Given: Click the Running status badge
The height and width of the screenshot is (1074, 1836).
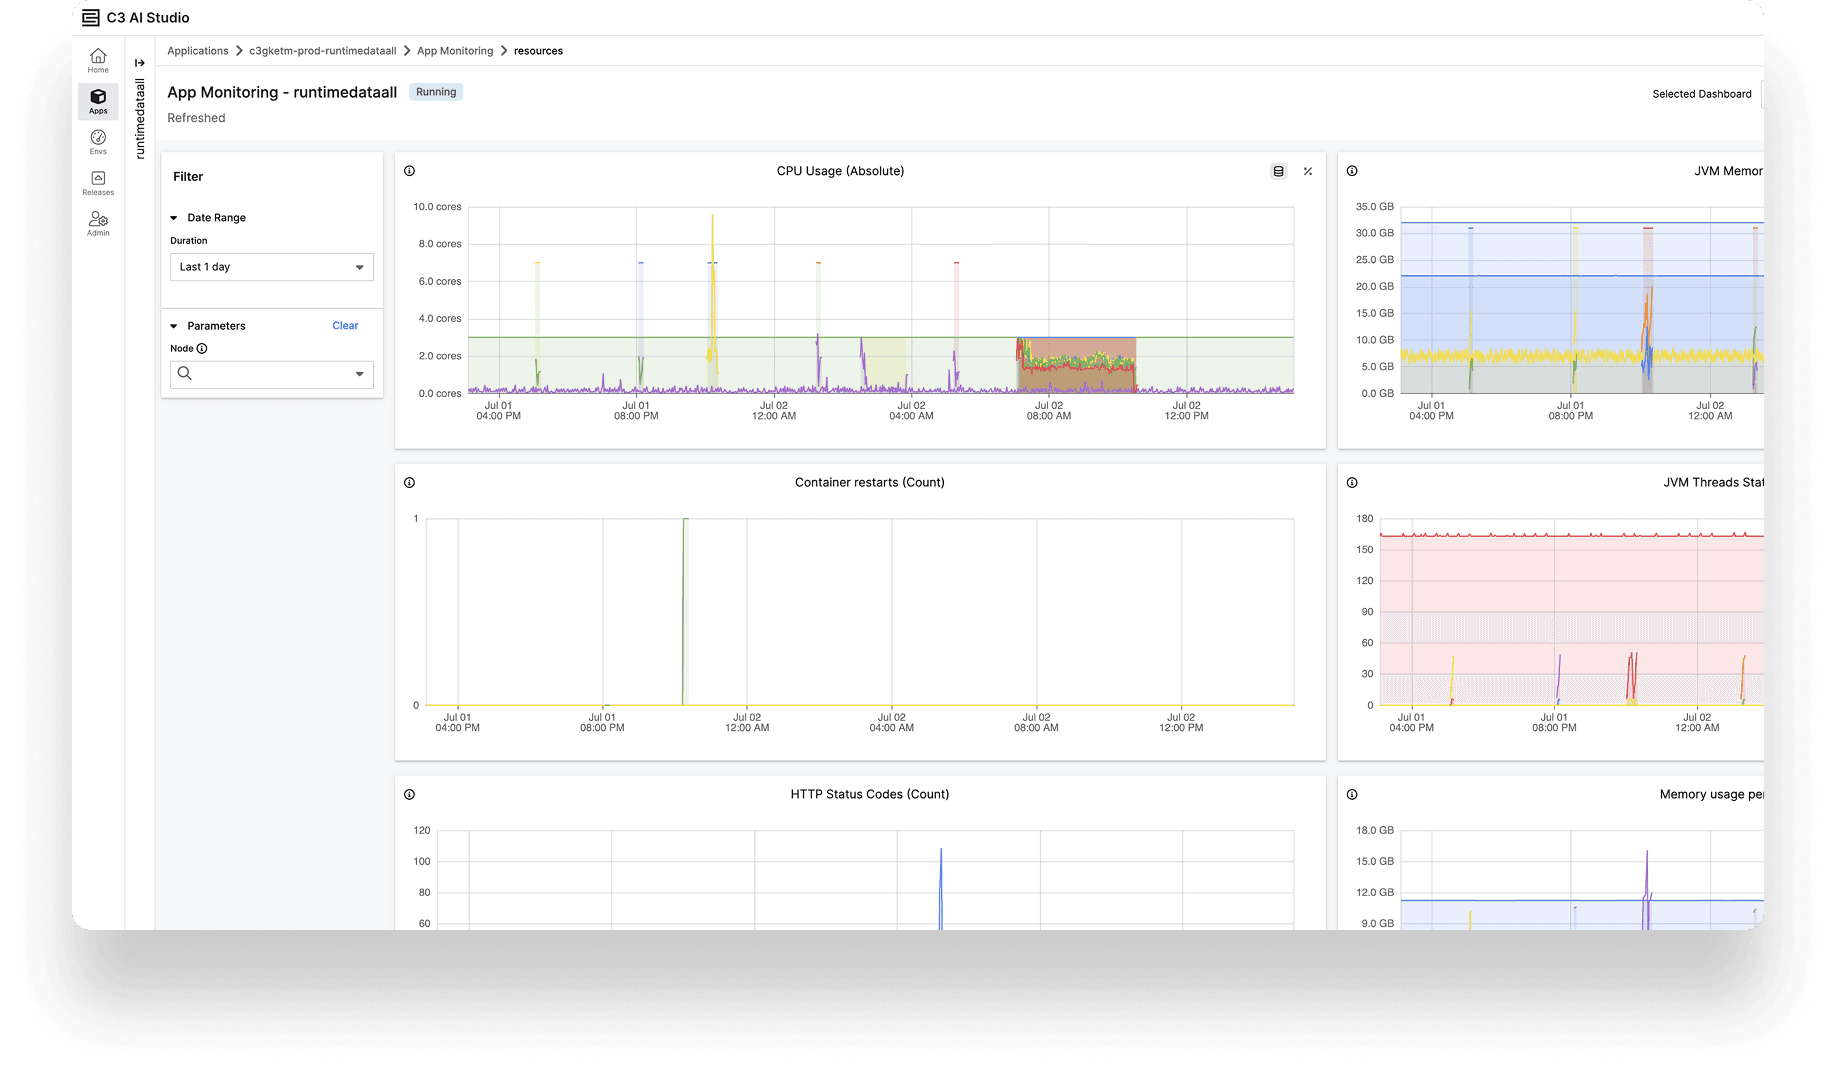Looking at the screenshot, I should click(436, 92).
